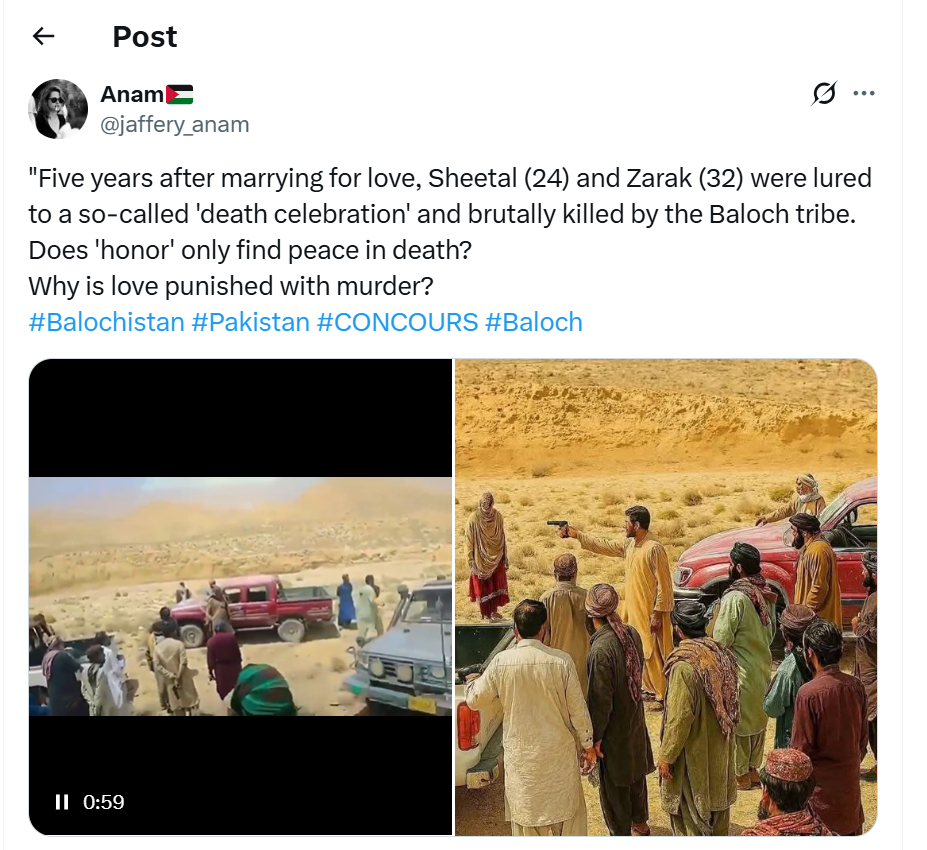Open the #CONCOURS hashtag
Image resolution: width=927 pixels, height=850 pixels.
[397, 323]
